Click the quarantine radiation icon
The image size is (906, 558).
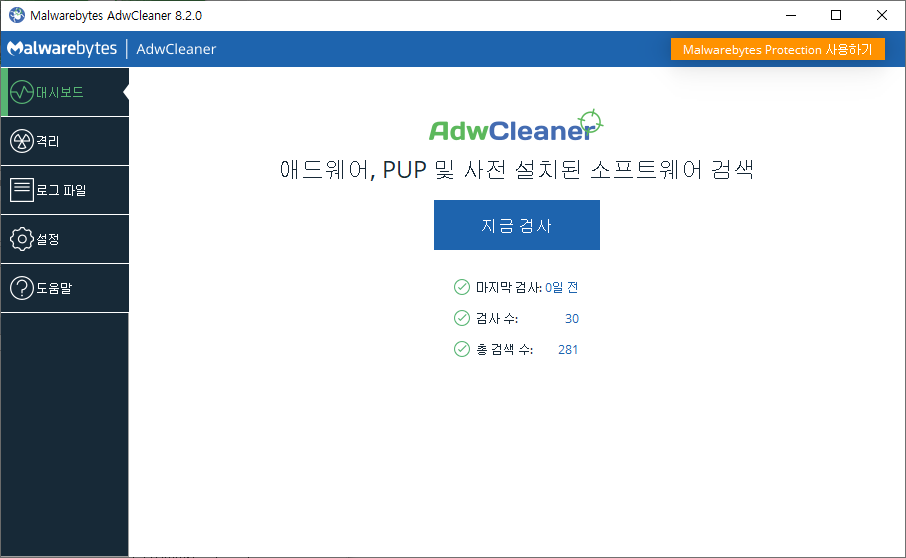pos(21,141)
